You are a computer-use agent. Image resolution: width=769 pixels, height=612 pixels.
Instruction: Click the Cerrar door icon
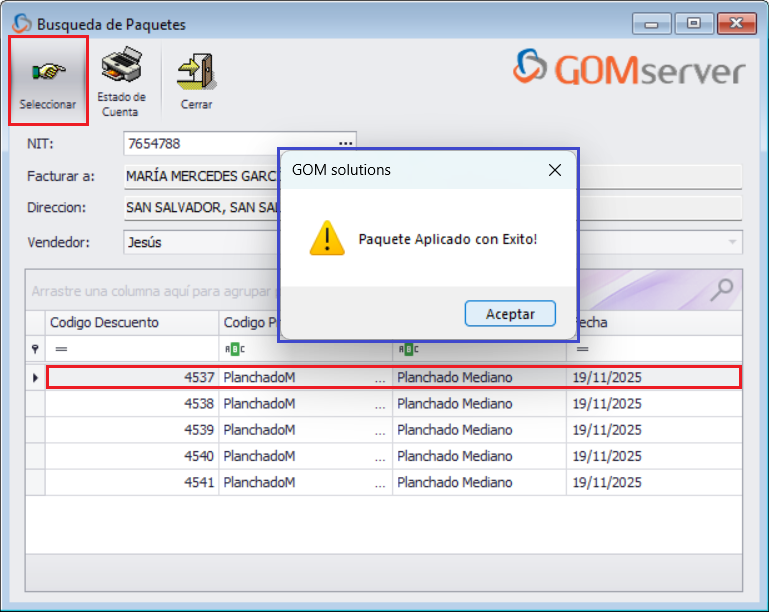(196, 70)
